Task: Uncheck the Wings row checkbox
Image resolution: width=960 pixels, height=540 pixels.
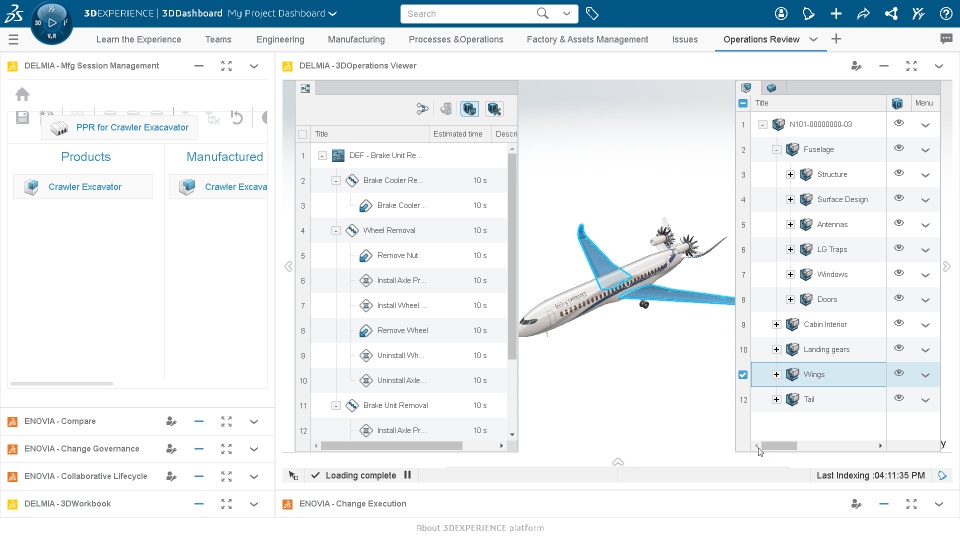Action: tap(743, 375)
